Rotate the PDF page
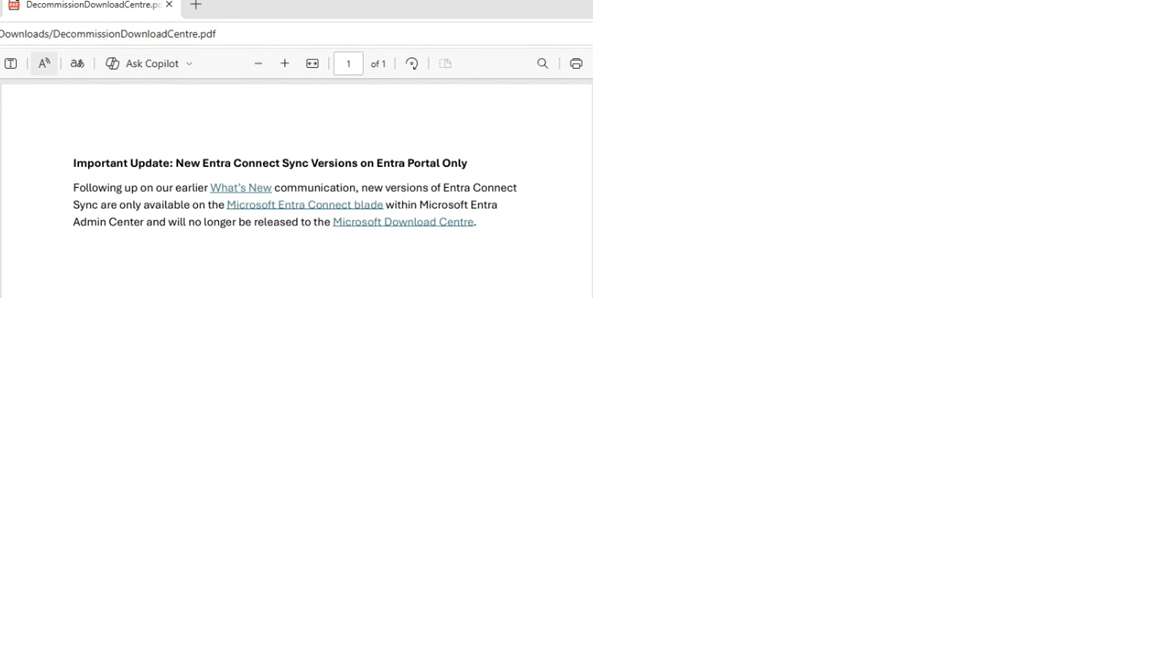Viewport: 1152px width, 648px height. (x=412, y=64)
